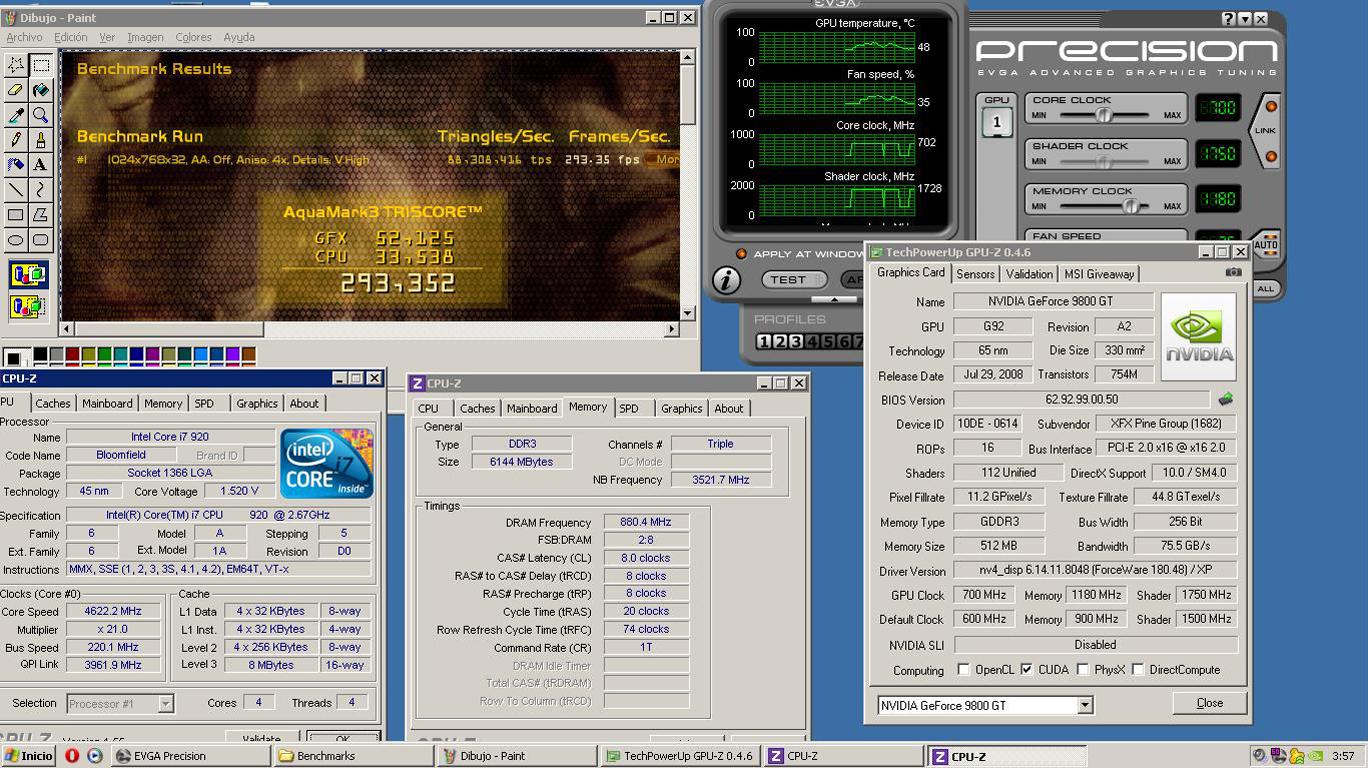Open the GPU selection dropdown in GPU-Z

tap(1085, 705)
